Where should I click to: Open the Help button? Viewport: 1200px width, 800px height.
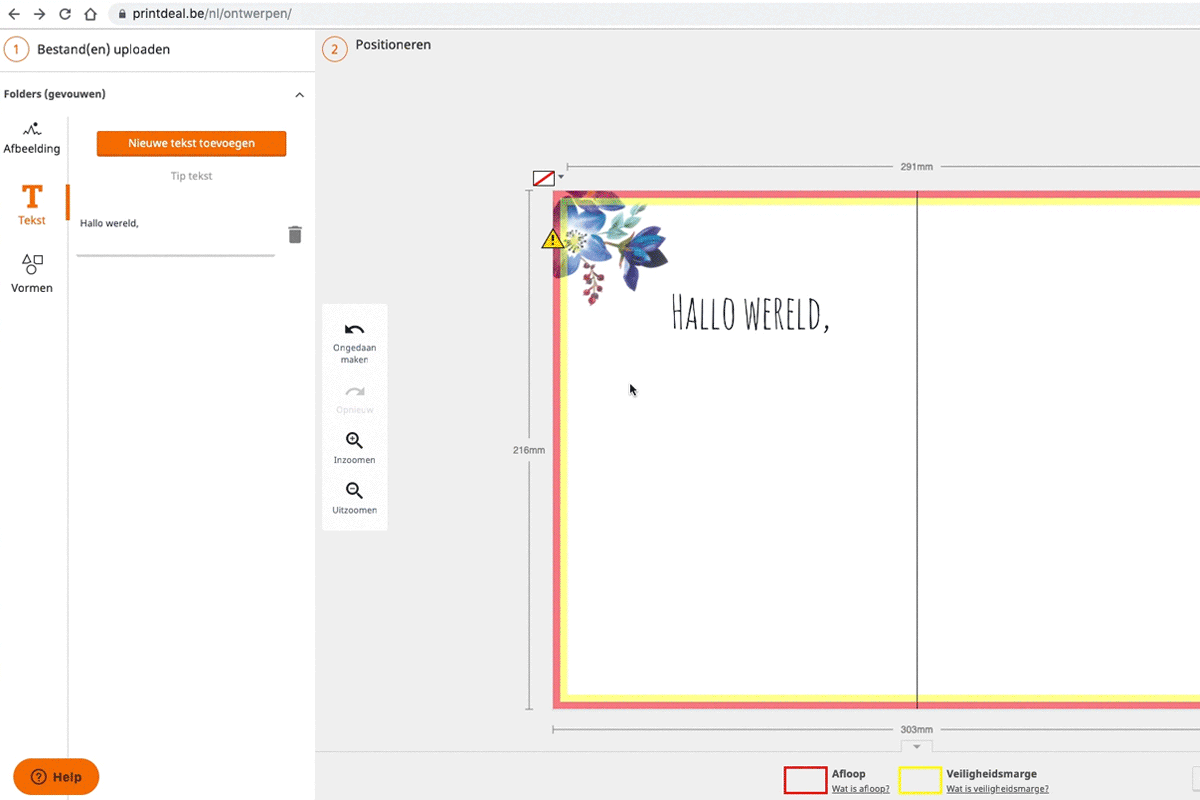pos(55,776)
